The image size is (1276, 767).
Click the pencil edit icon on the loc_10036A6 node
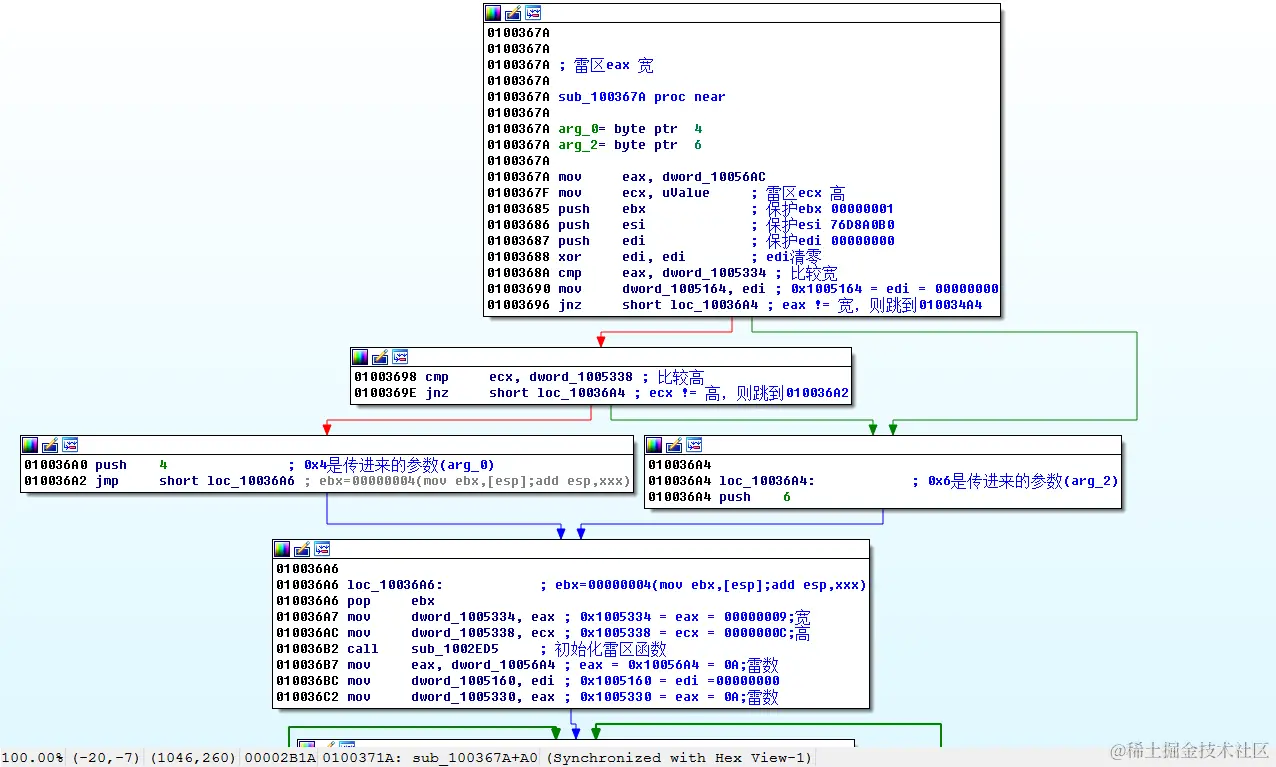click(x=302, y=549)
